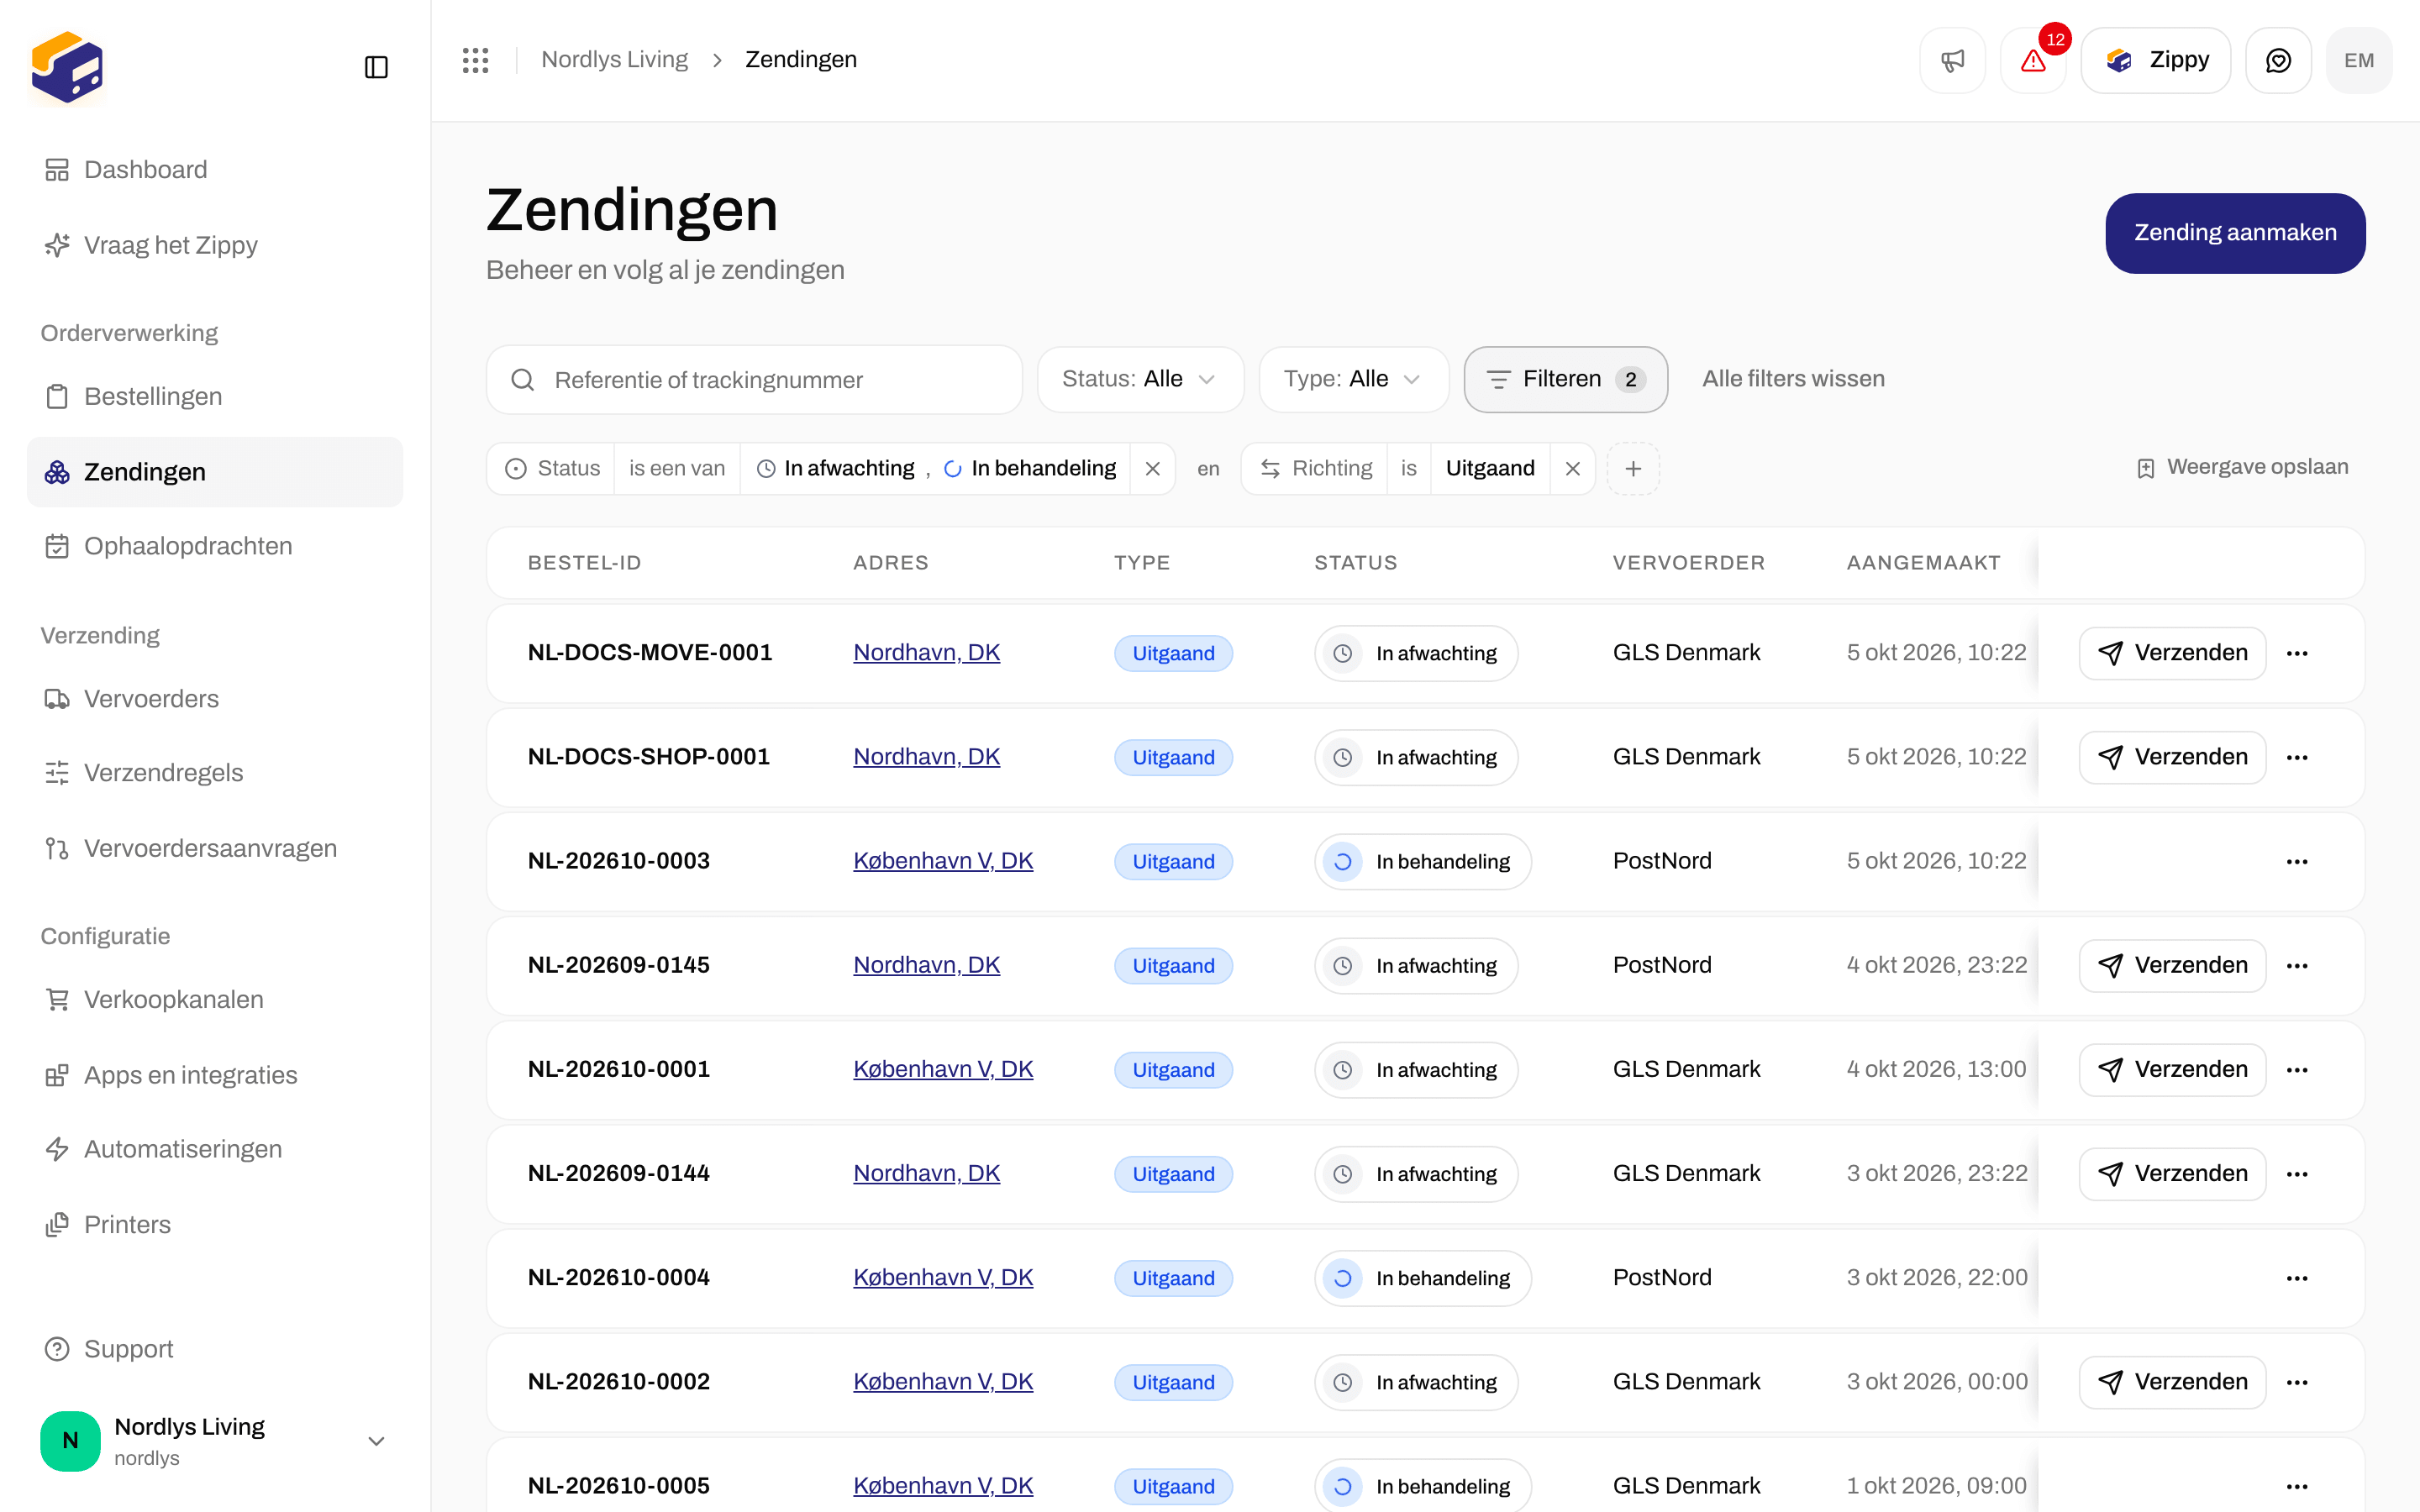The width and height of the screenshot is (2420, 1512).
Task: Open Printers in the sidebar
Action: click(x=214, y=1225)
